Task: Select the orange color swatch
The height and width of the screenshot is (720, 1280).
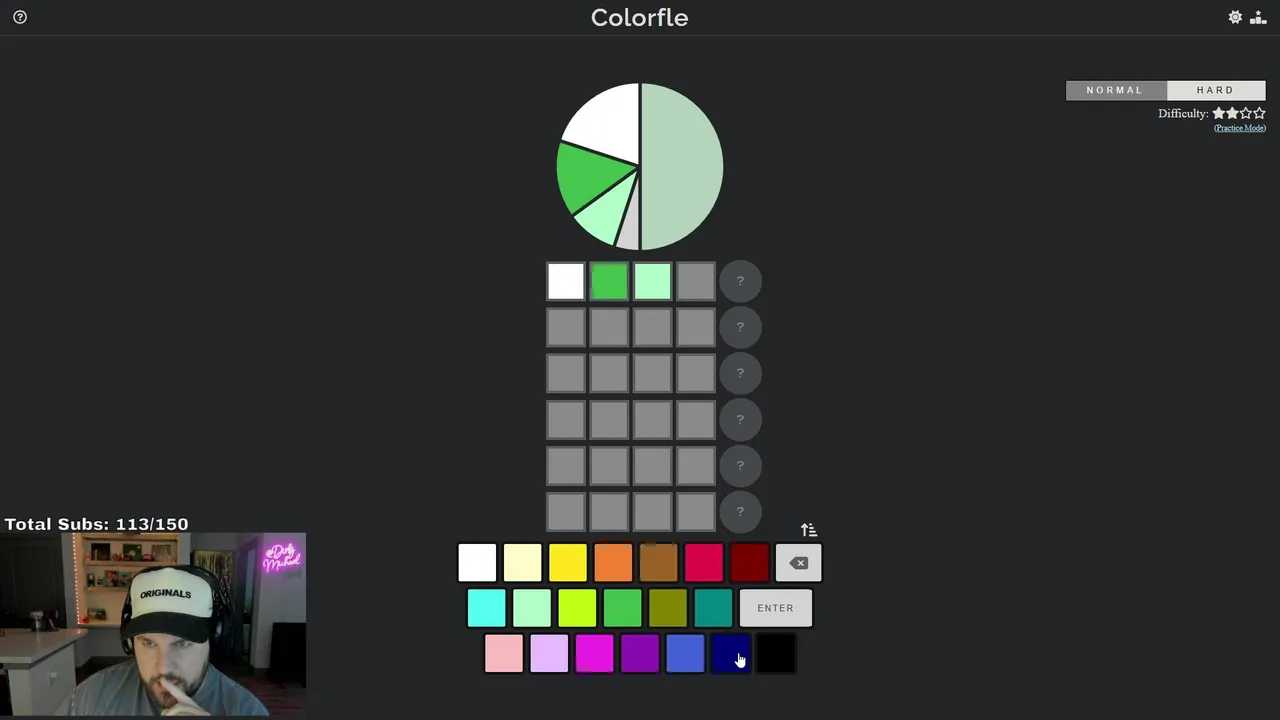Action: click(613, 563)
